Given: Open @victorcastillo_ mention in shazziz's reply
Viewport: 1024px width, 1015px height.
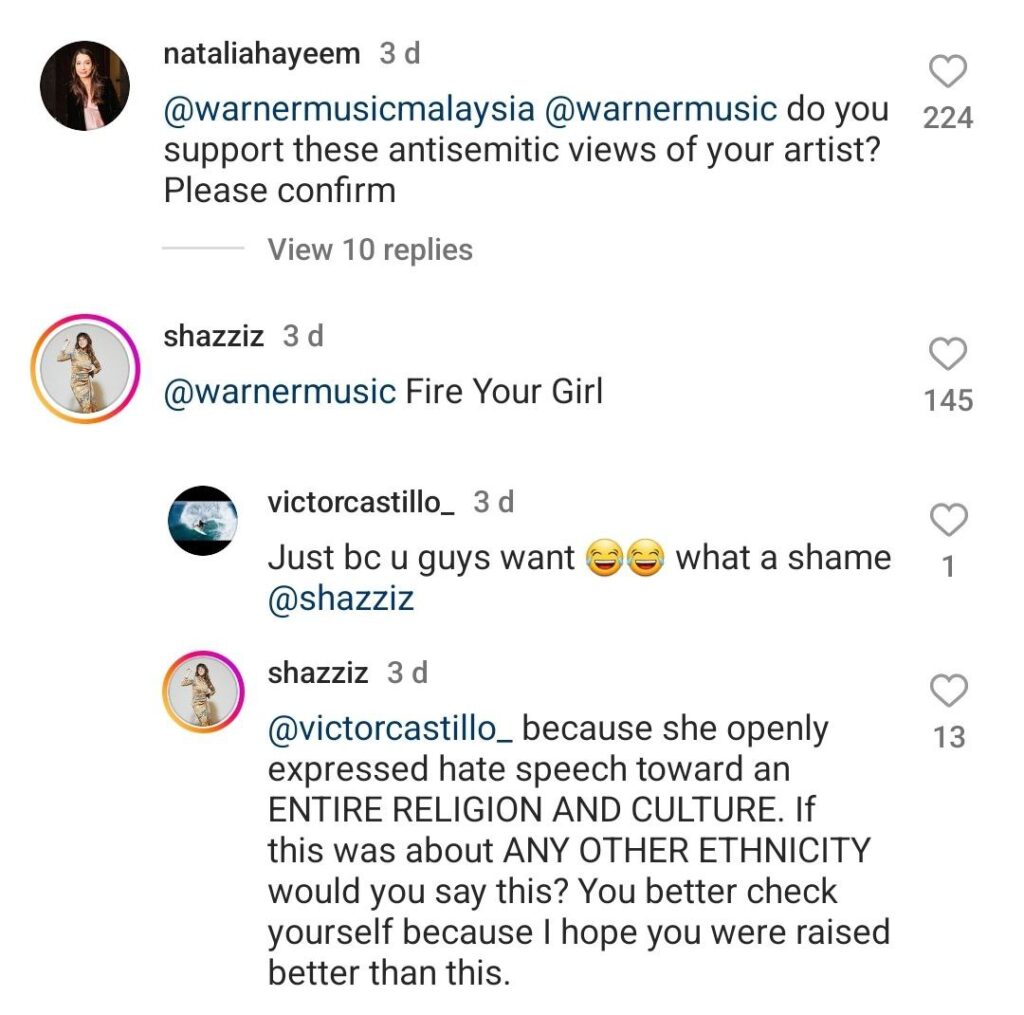Looking at the screenshot, I should [x=391, y=729].
